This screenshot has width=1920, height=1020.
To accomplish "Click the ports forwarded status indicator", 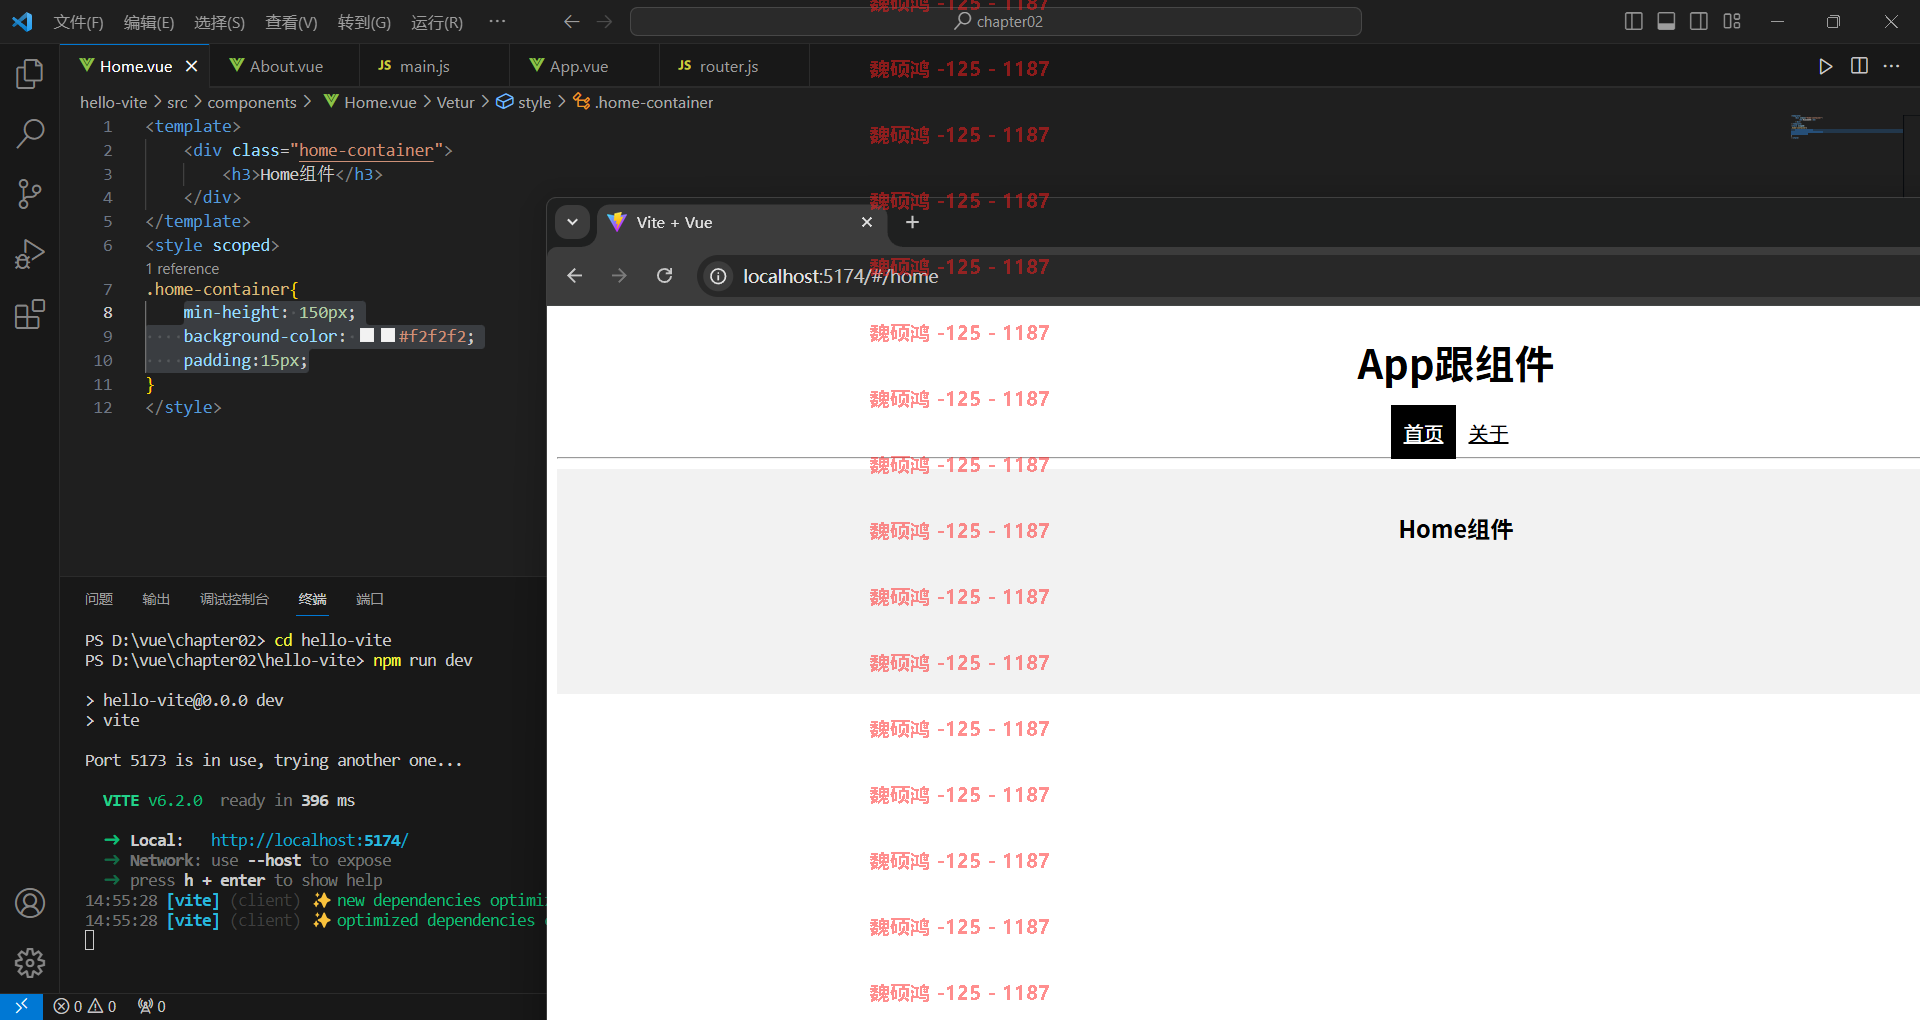I will point(152,1006).
